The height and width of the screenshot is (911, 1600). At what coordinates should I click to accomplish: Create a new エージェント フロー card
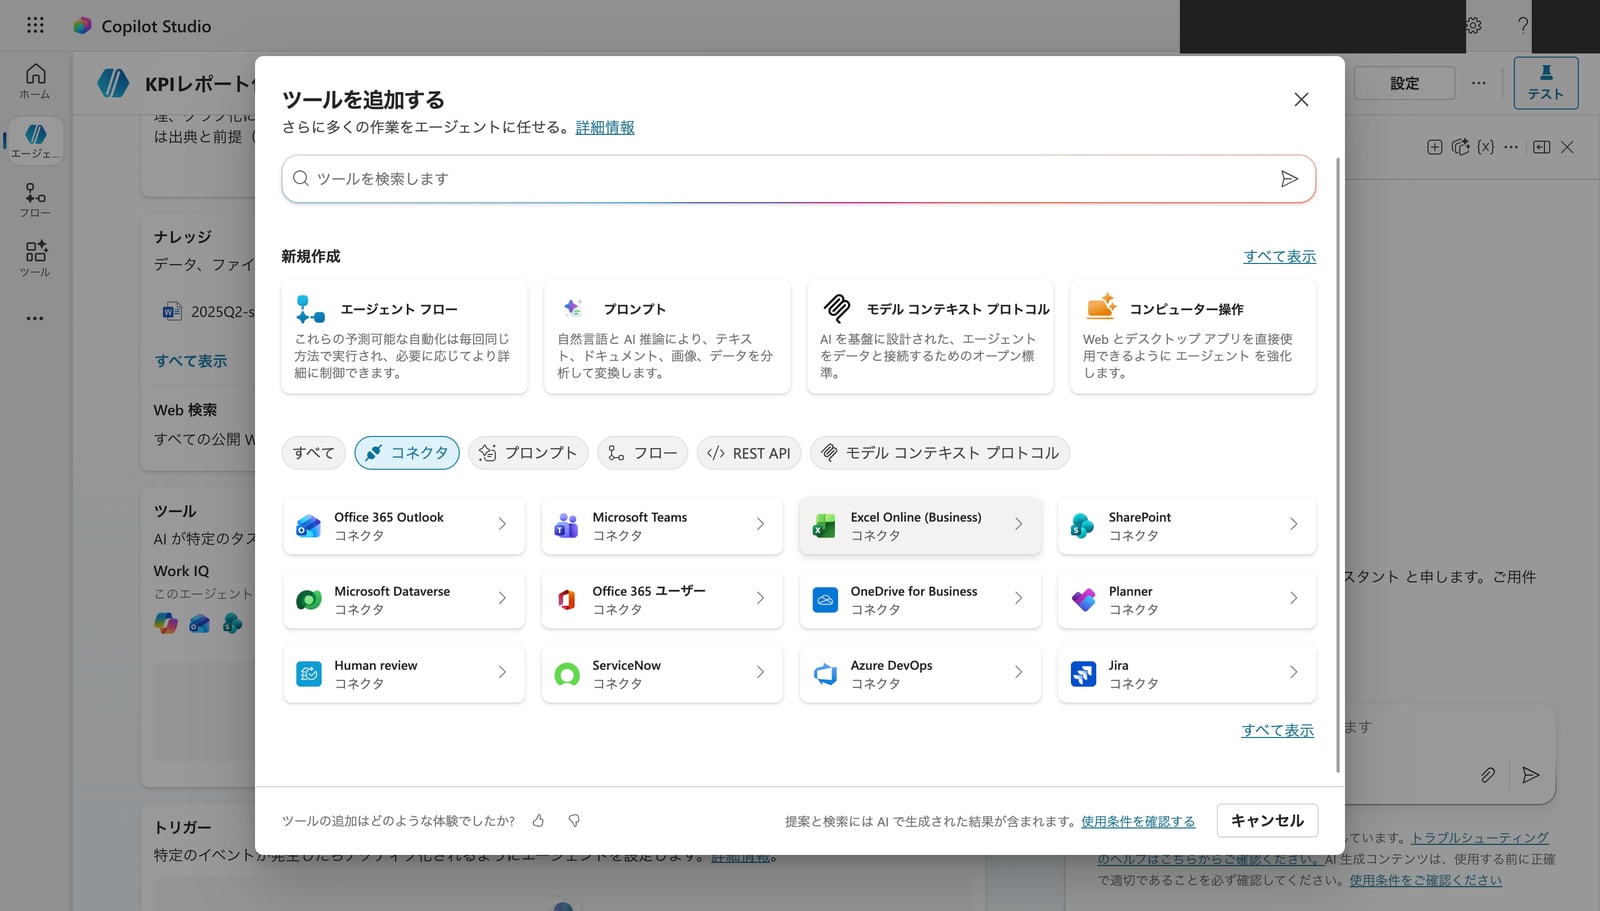[404, 337]
